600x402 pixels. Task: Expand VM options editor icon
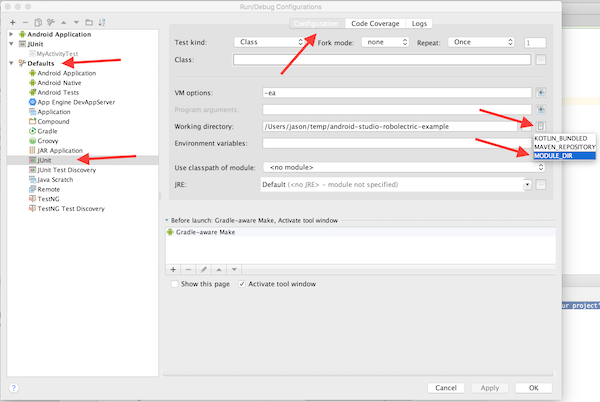pos(541,93)
